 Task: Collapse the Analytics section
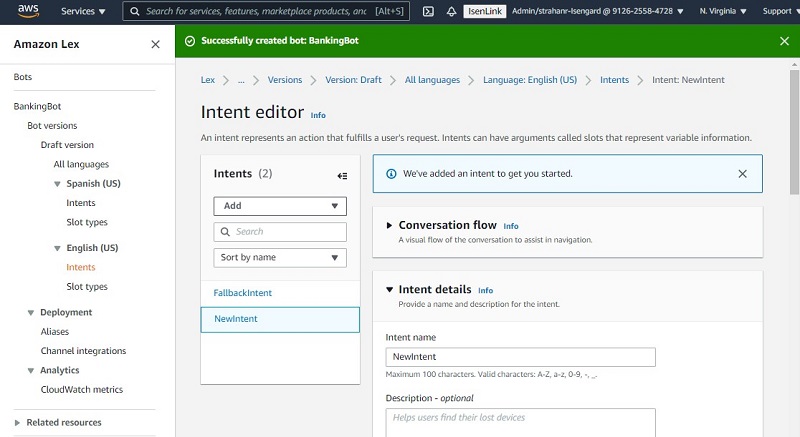(31, 371)
